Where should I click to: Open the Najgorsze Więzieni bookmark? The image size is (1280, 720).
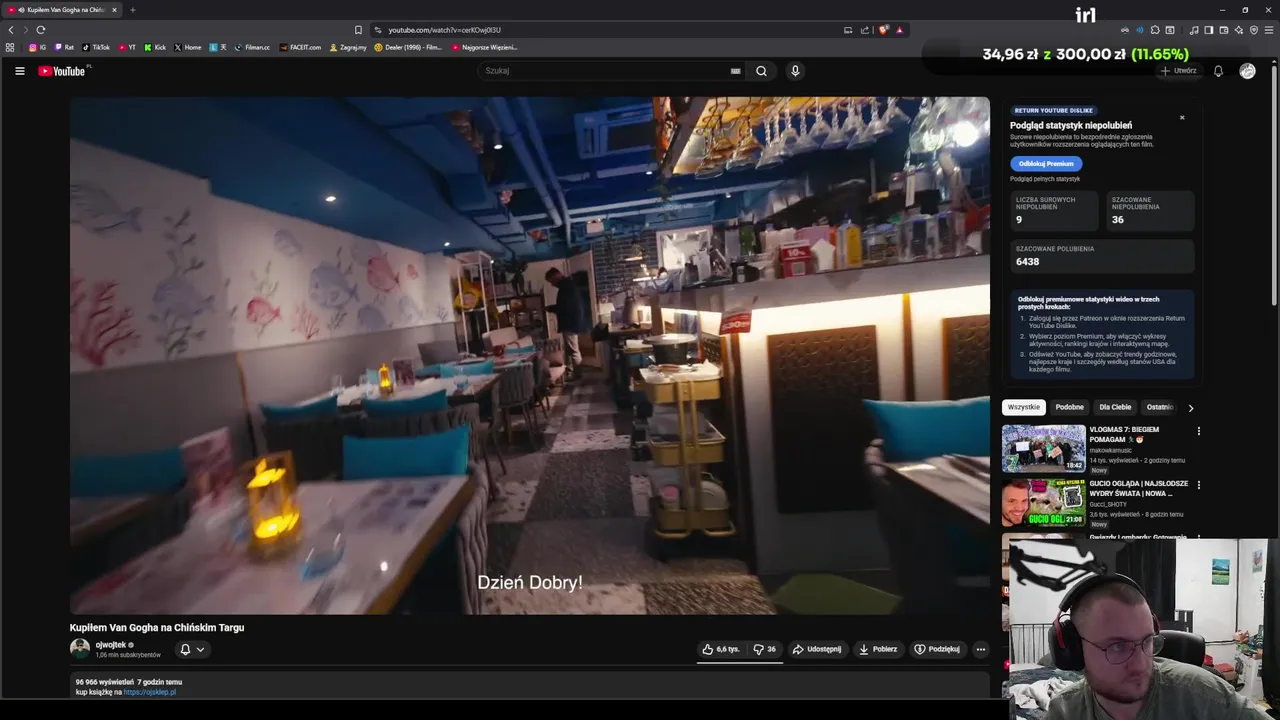484,47
